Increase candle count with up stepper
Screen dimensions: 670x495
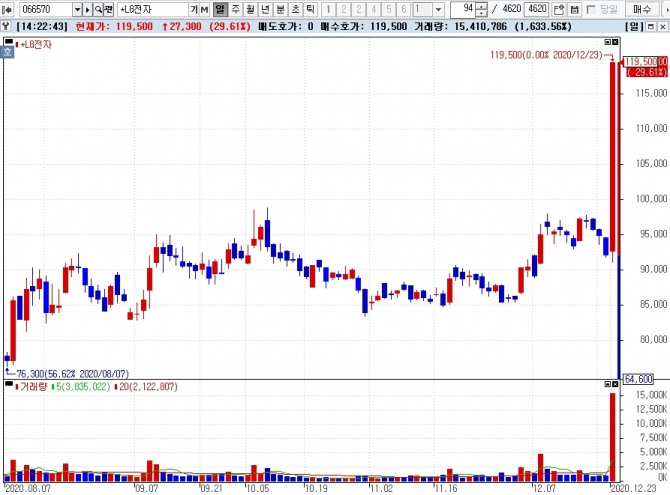click(x=481, y=6)
